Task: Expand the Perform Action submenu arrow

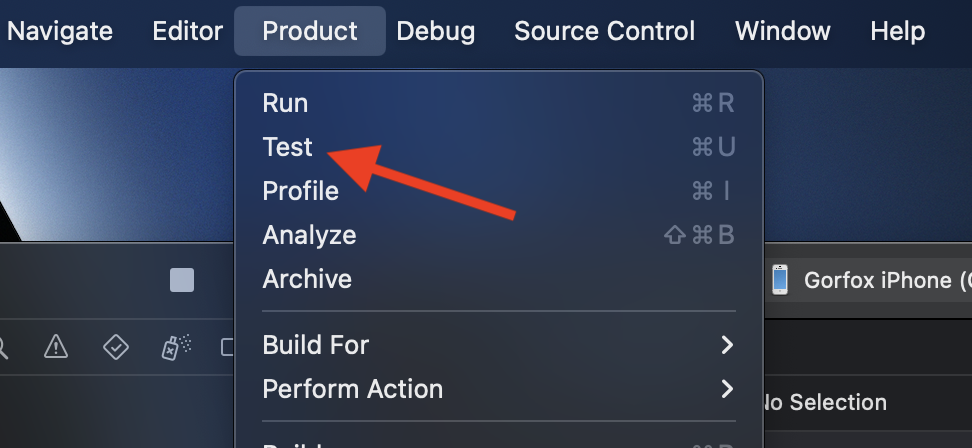Action: pos(727,389)
